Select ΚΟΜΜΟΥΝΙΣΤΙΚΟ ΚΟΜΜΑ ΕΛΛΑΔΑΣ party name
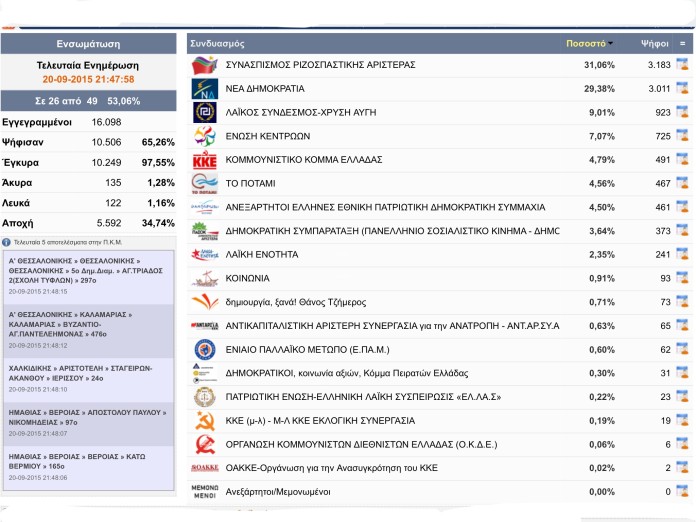The height and width of the screenshot is (522, 696). [x=304, y=160]
